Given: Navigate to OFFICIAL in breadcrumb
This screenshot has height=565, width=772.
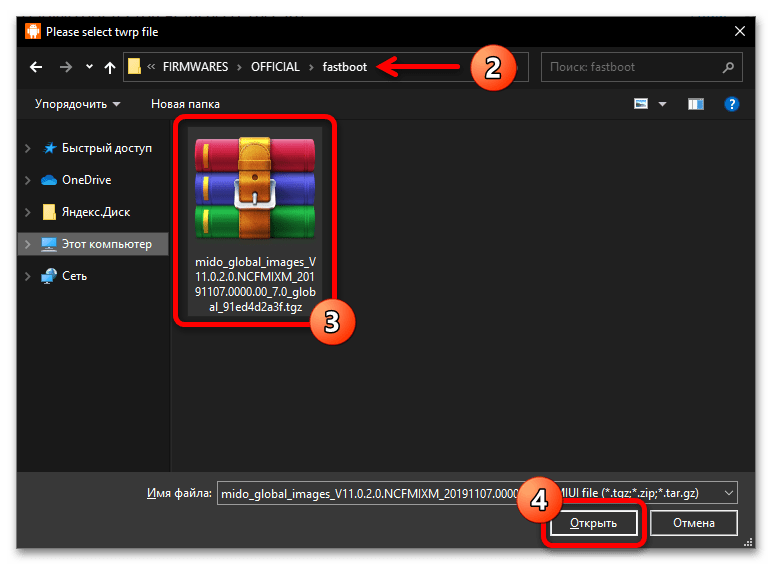Looking at the screenshot, I should 275,67.
